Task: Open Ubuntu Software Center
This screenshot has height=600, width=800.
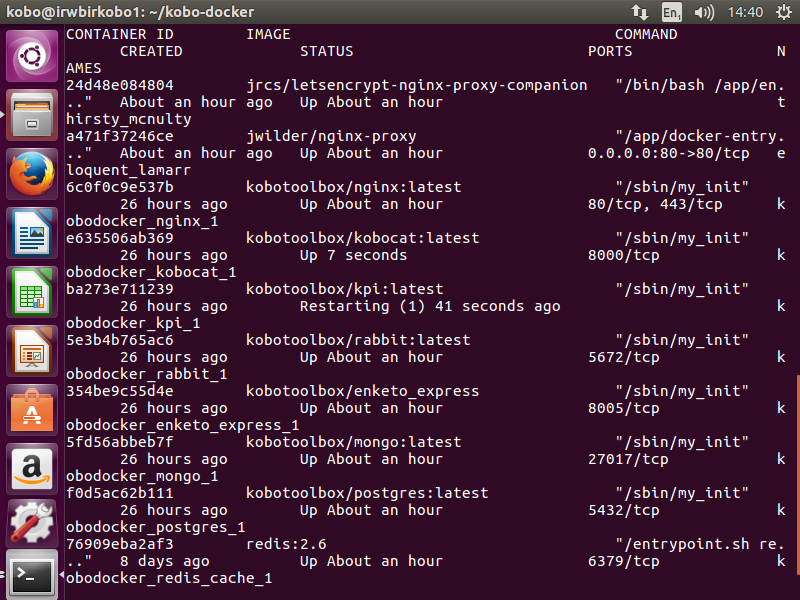Action: (32, 411)
